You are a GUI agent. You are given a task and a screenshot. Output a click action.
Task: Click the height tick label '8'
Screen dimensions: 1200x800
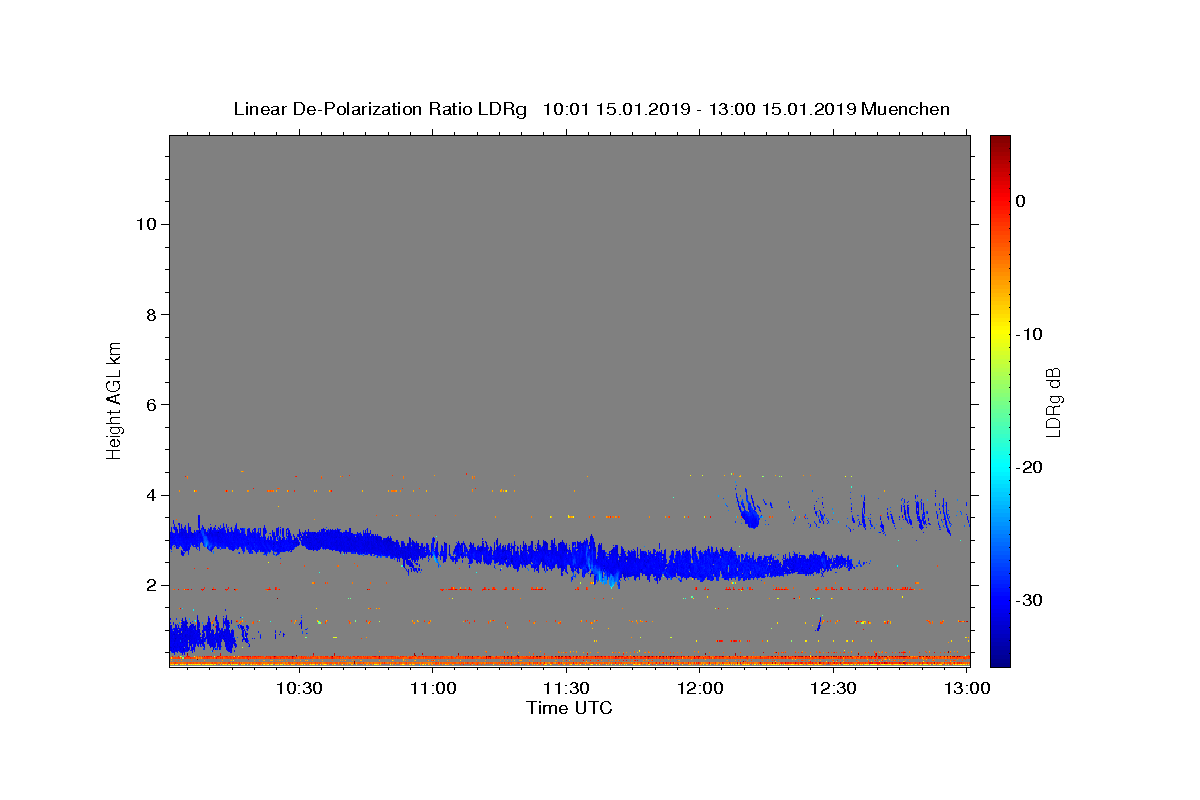click(x=149, y=314)
